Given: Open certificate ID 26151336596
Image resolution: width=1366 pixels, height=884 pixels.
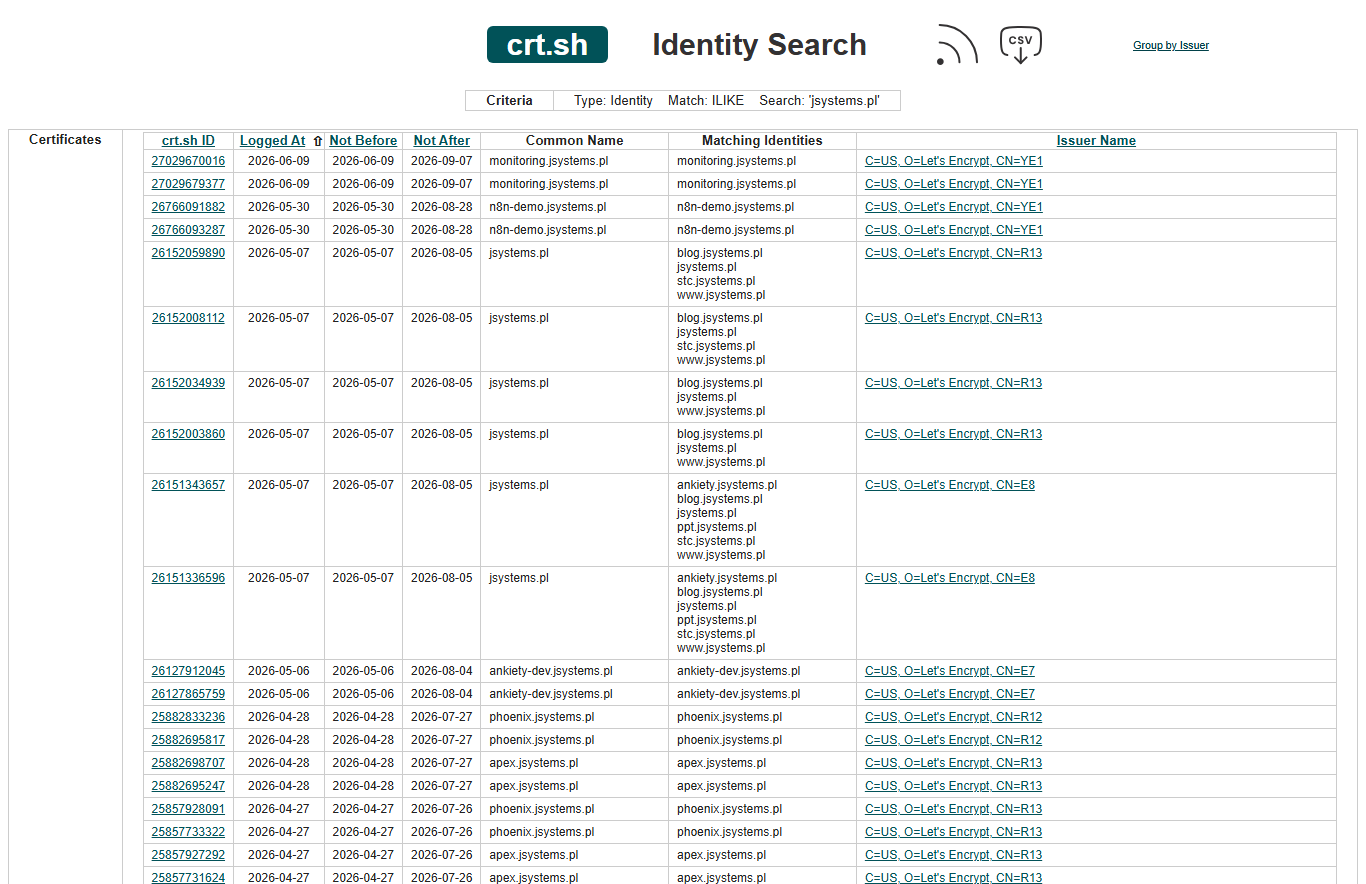Looking at the screenshot, I should [x=188, y=578].
